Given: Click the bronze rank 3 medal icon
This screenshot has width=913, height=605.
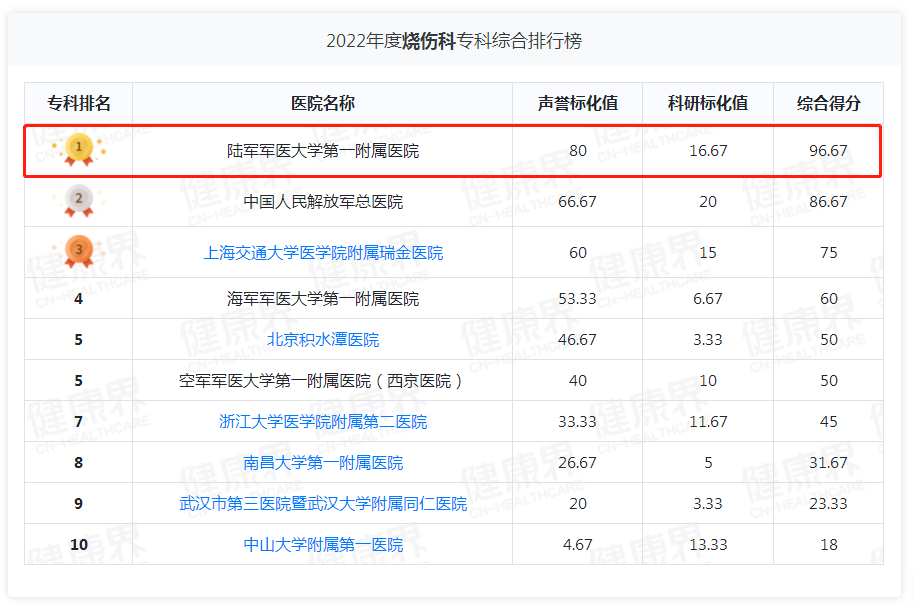Looking at the screenshot, I should (79, 252).
